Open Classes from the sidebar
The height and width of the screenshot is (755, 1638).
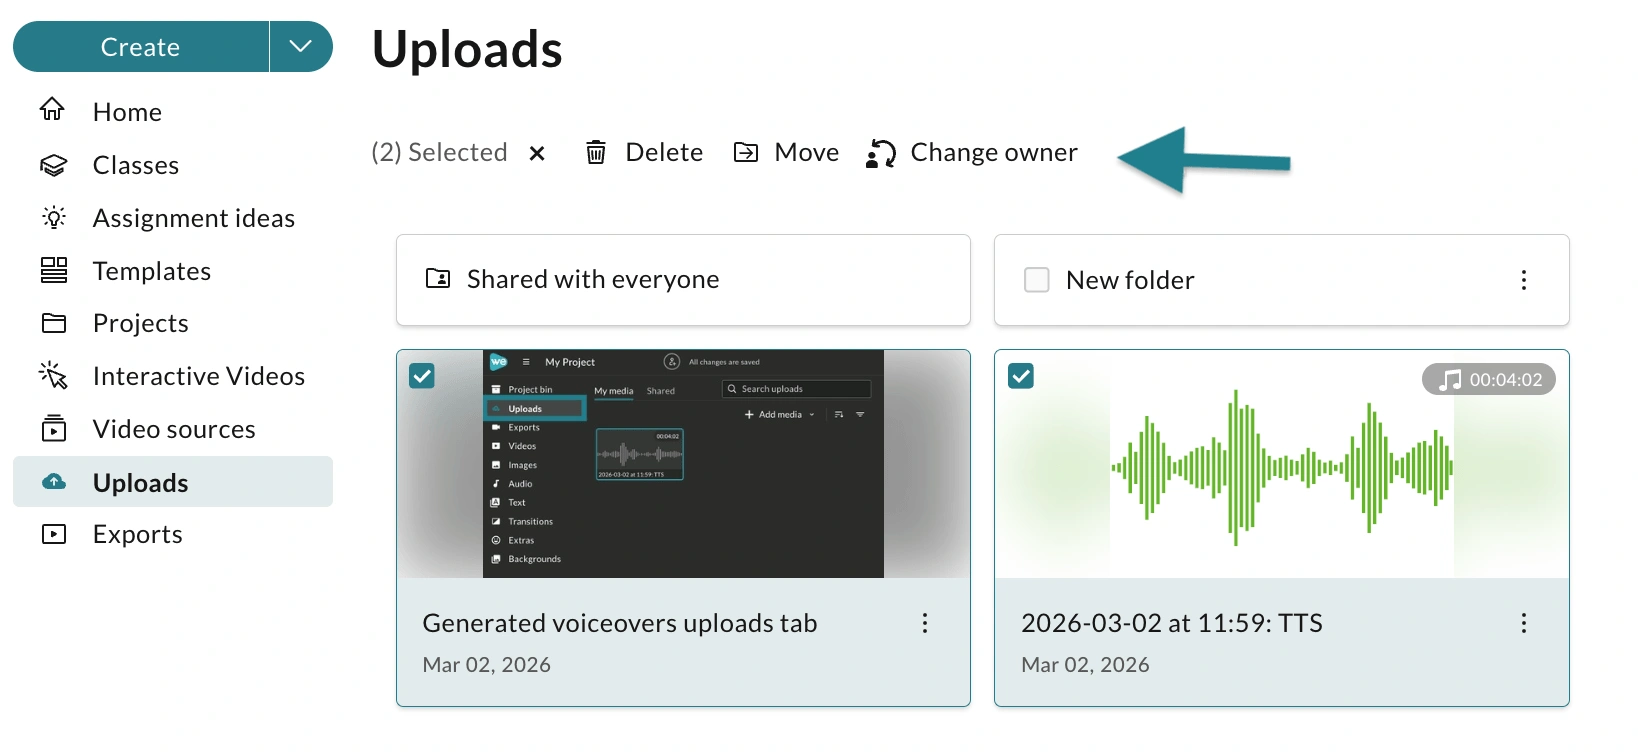click(136, 165)
